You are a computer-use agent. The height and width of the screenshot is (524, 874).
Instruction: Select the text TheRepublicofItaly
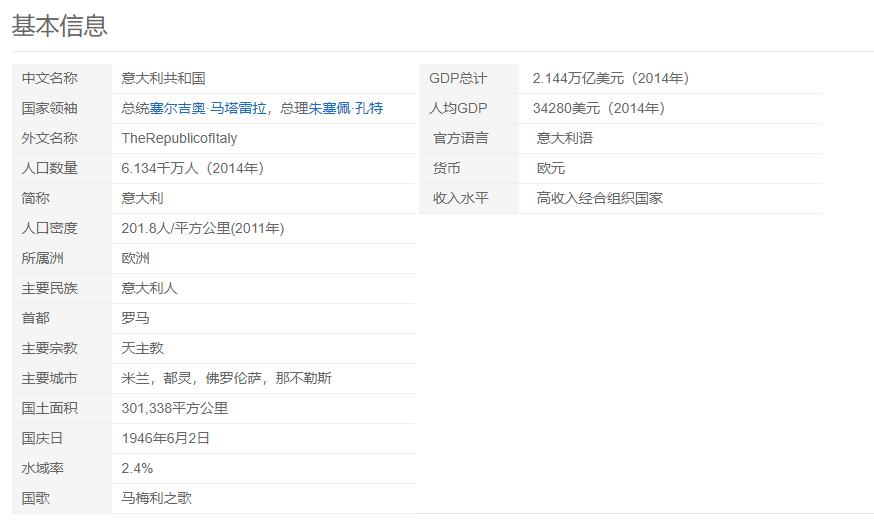179,138
